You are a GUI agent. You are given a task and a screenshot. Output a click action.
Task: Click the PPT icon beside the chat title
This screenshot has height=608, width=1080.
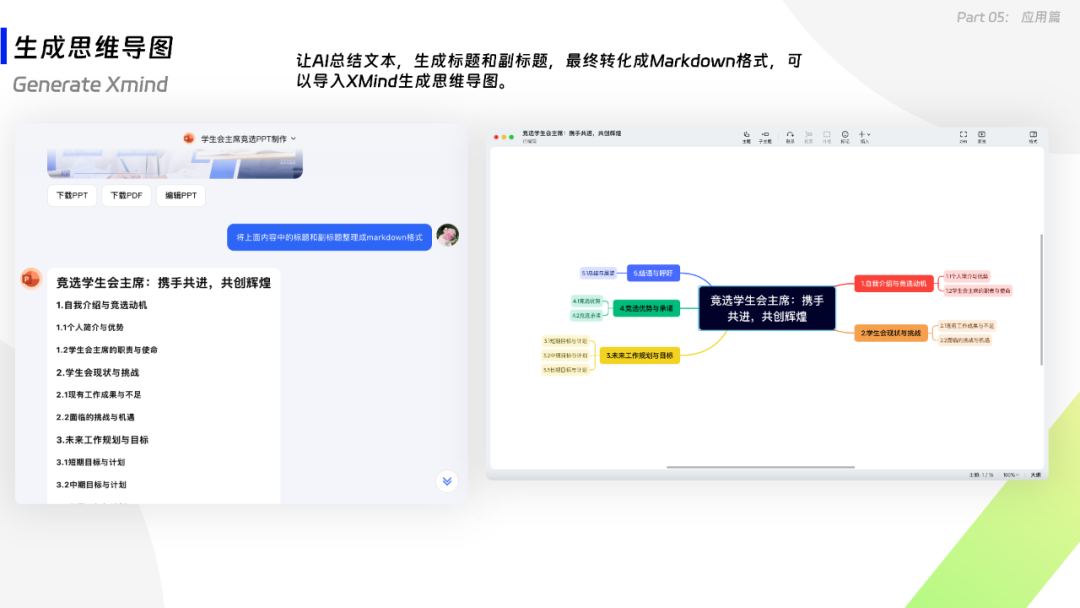[x=189, y=138]
